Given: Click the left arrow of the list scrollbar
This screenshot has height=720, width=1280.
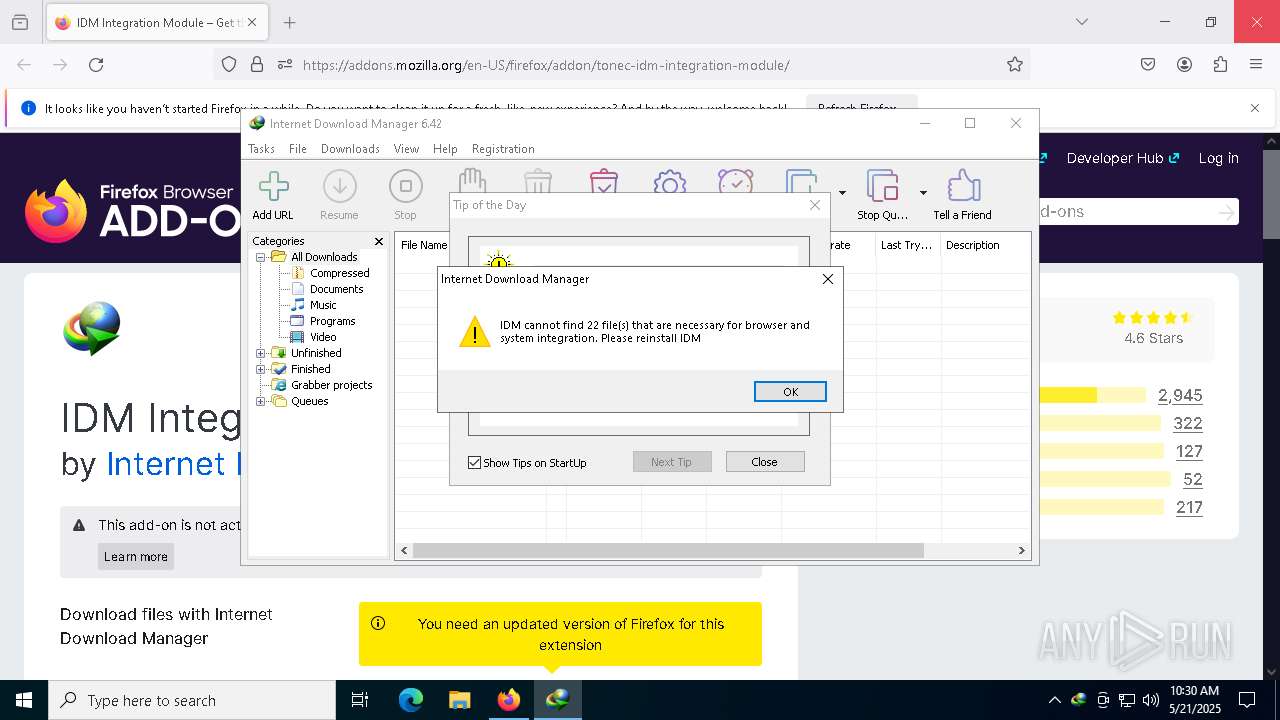Looking at the screenshot, I should click(x=404, y=550).
